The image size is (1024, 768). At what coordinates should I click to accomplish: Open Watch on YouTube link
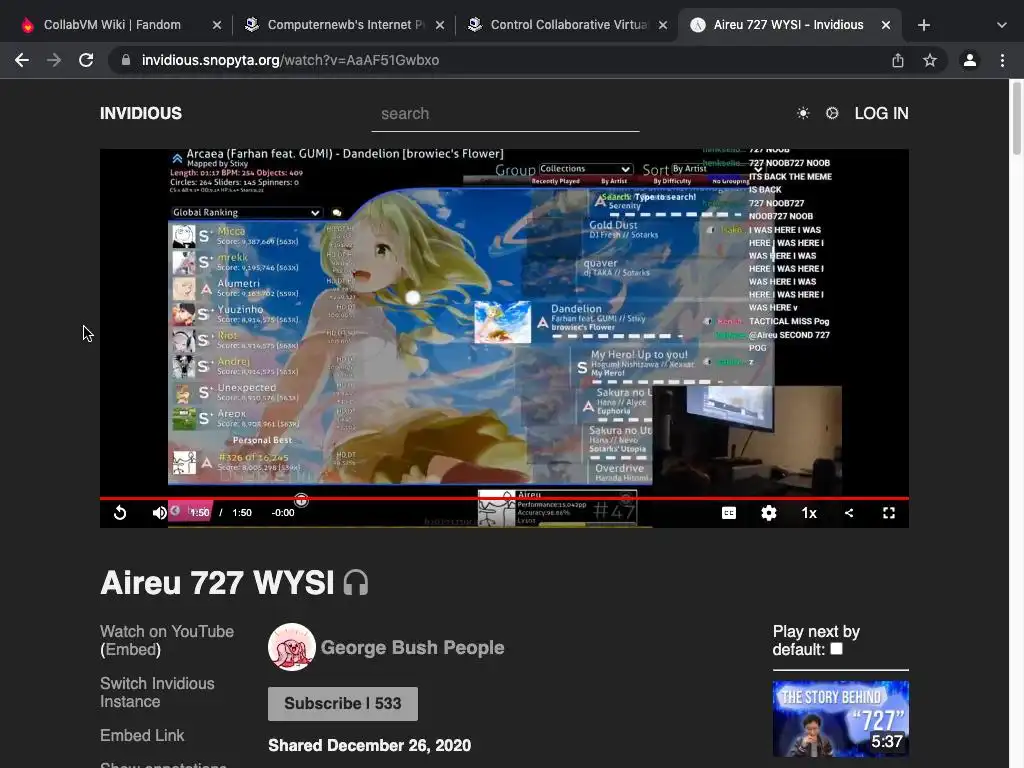[x=167, y=632]
